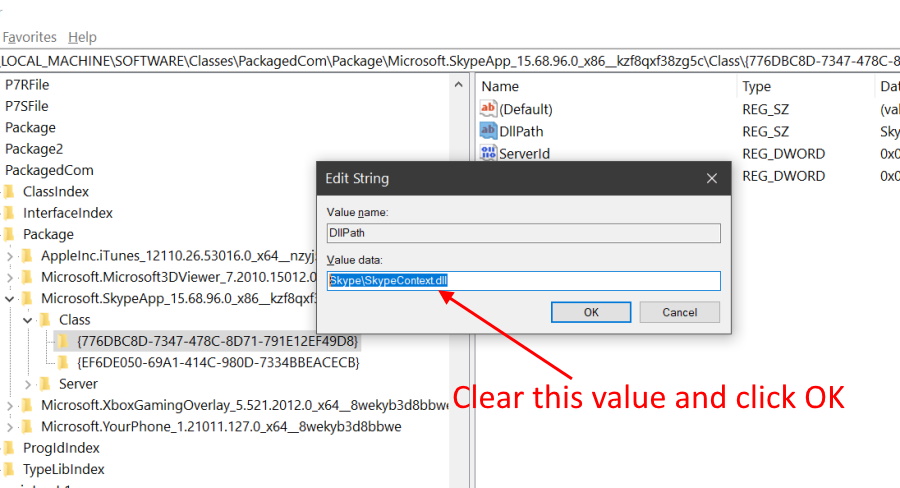
Task: Open the Favorites menu
Action: pos(29,37)
